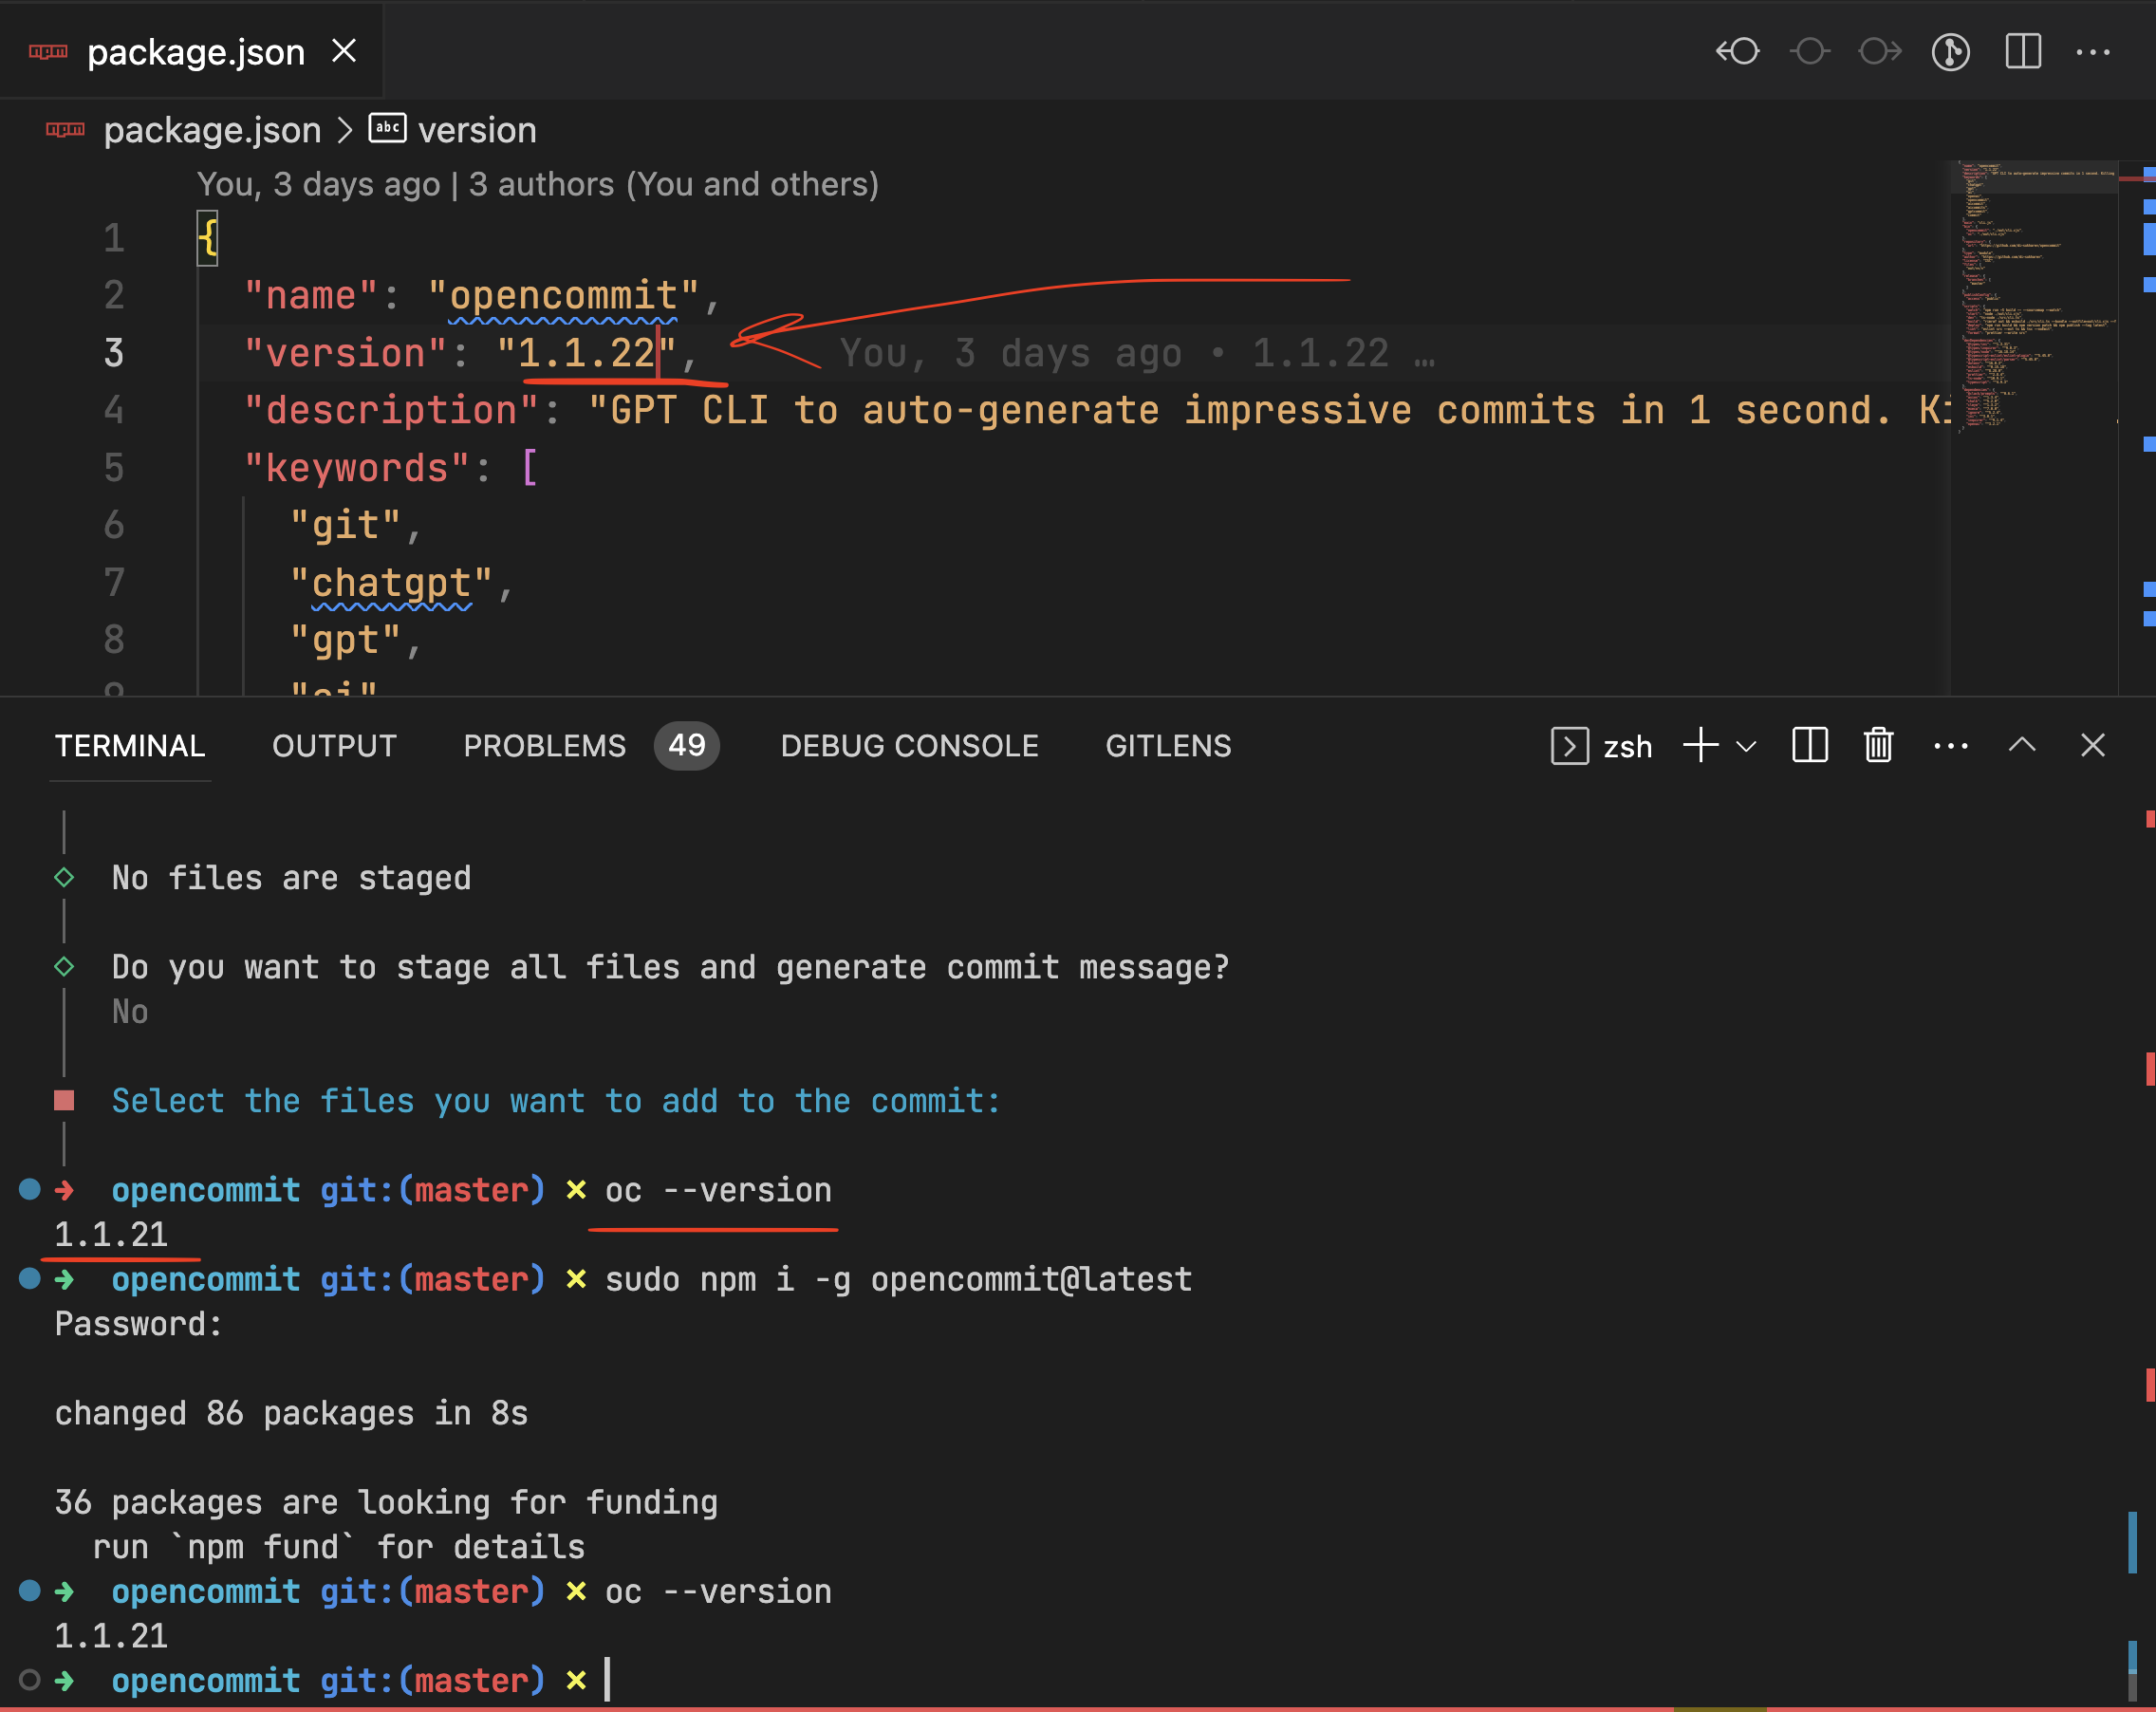Click "changed 86 packages in 8s" output
This screenshot has width=2156, height=1712.
tap(291, 1413)
